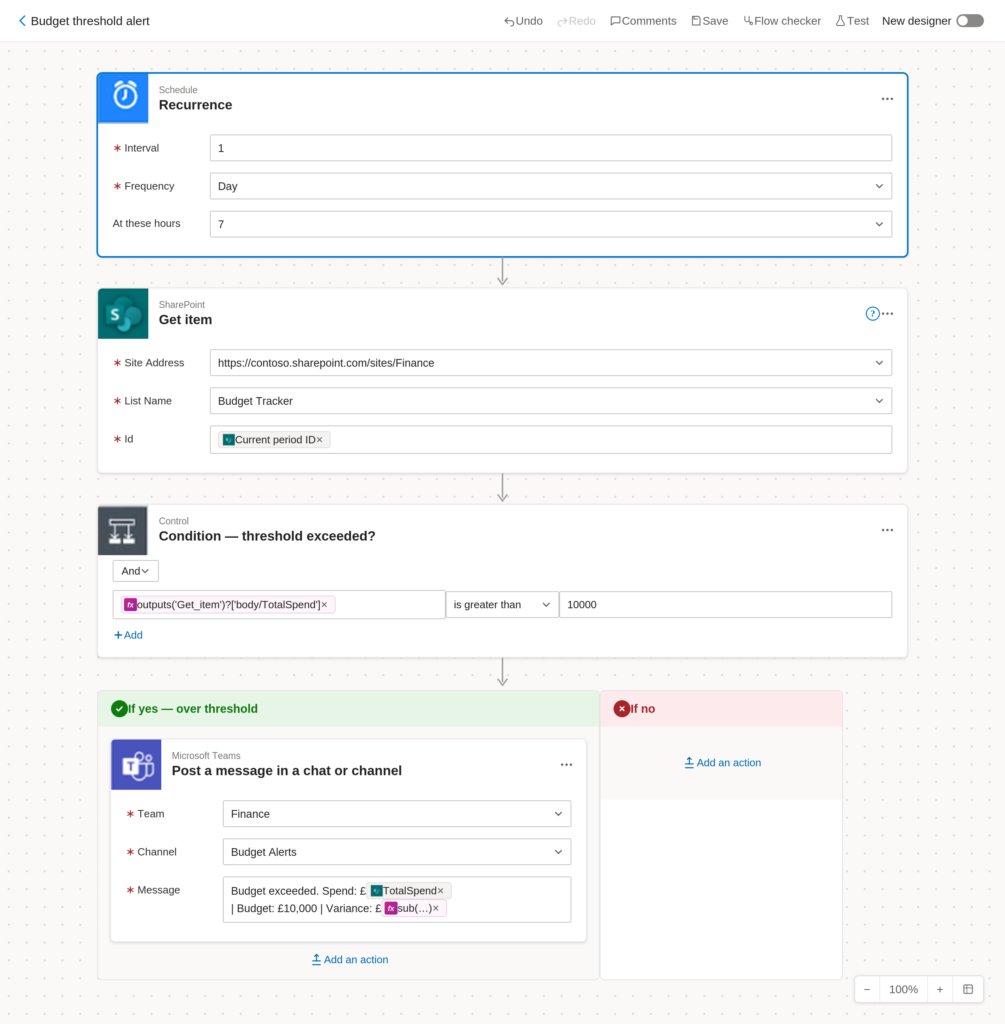Viewport: 1005px width, 1024px height.
Task: Go back using the arrow beside Budget threshold alert
Action: [22, 21]
